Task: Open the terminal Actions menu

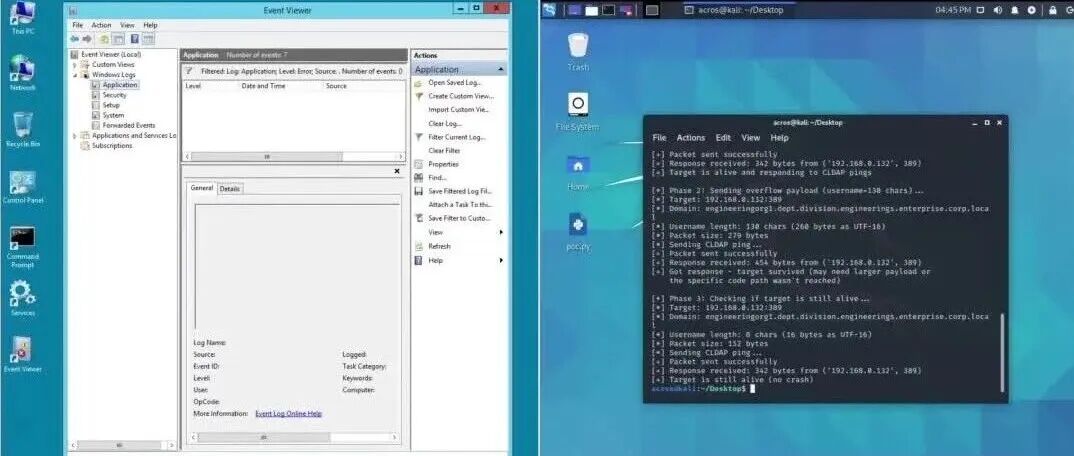Action: [x=690, y=138]
